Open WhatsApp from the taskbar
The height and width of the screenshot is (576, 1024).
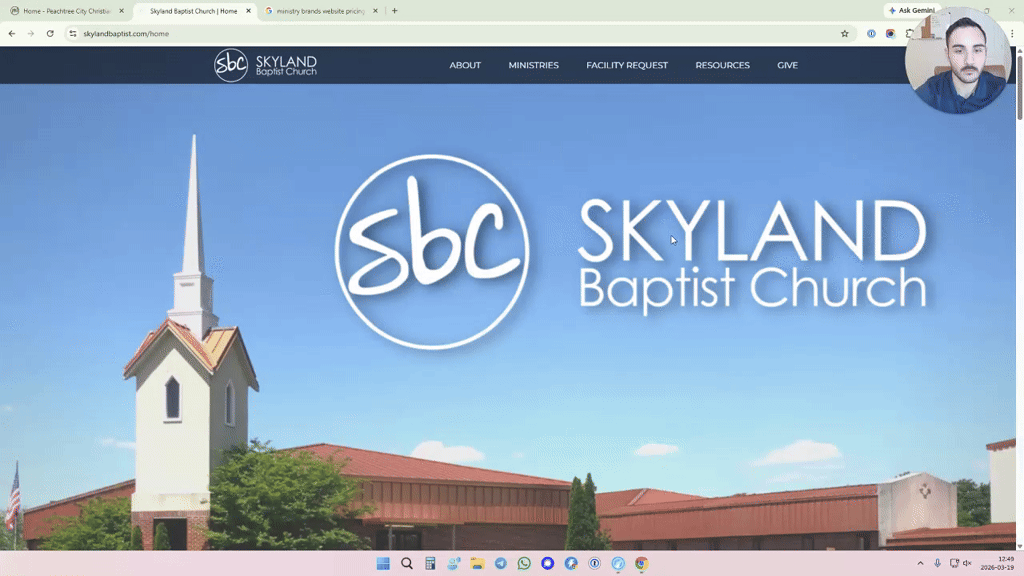[x=524, y=563]
